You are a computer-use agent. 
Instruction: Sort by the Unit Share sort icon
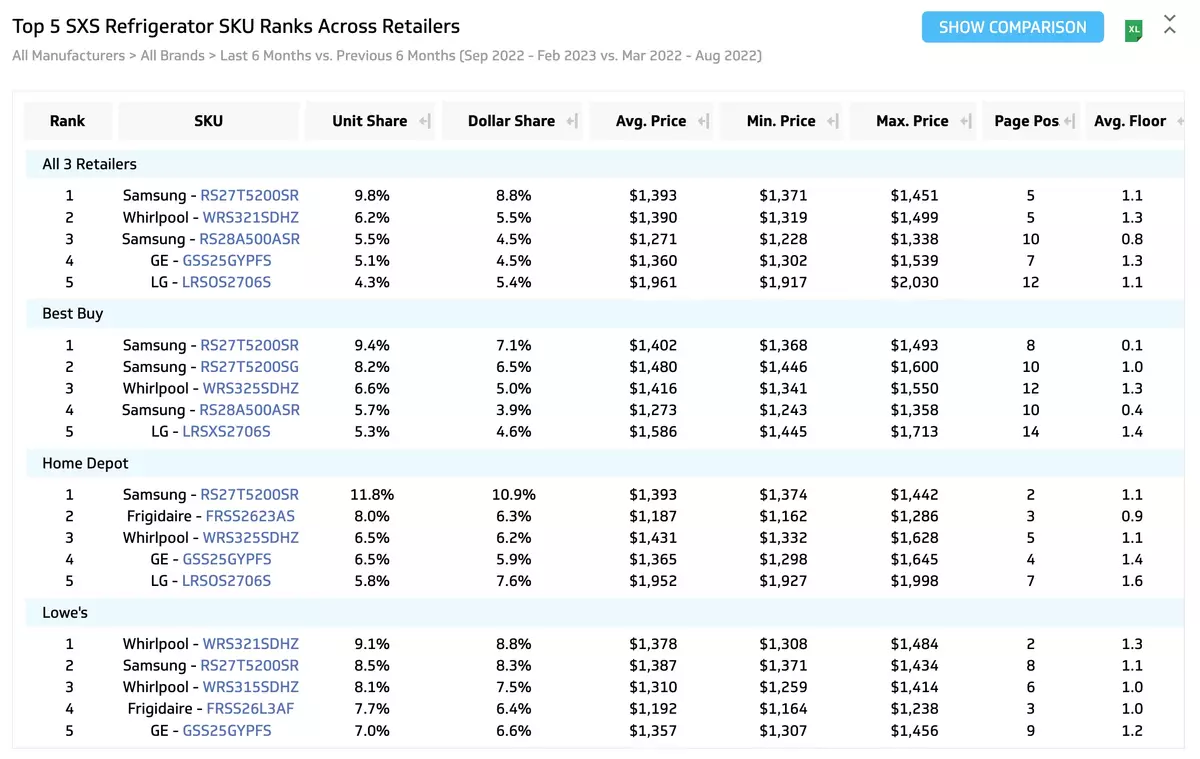coord(424,121)
